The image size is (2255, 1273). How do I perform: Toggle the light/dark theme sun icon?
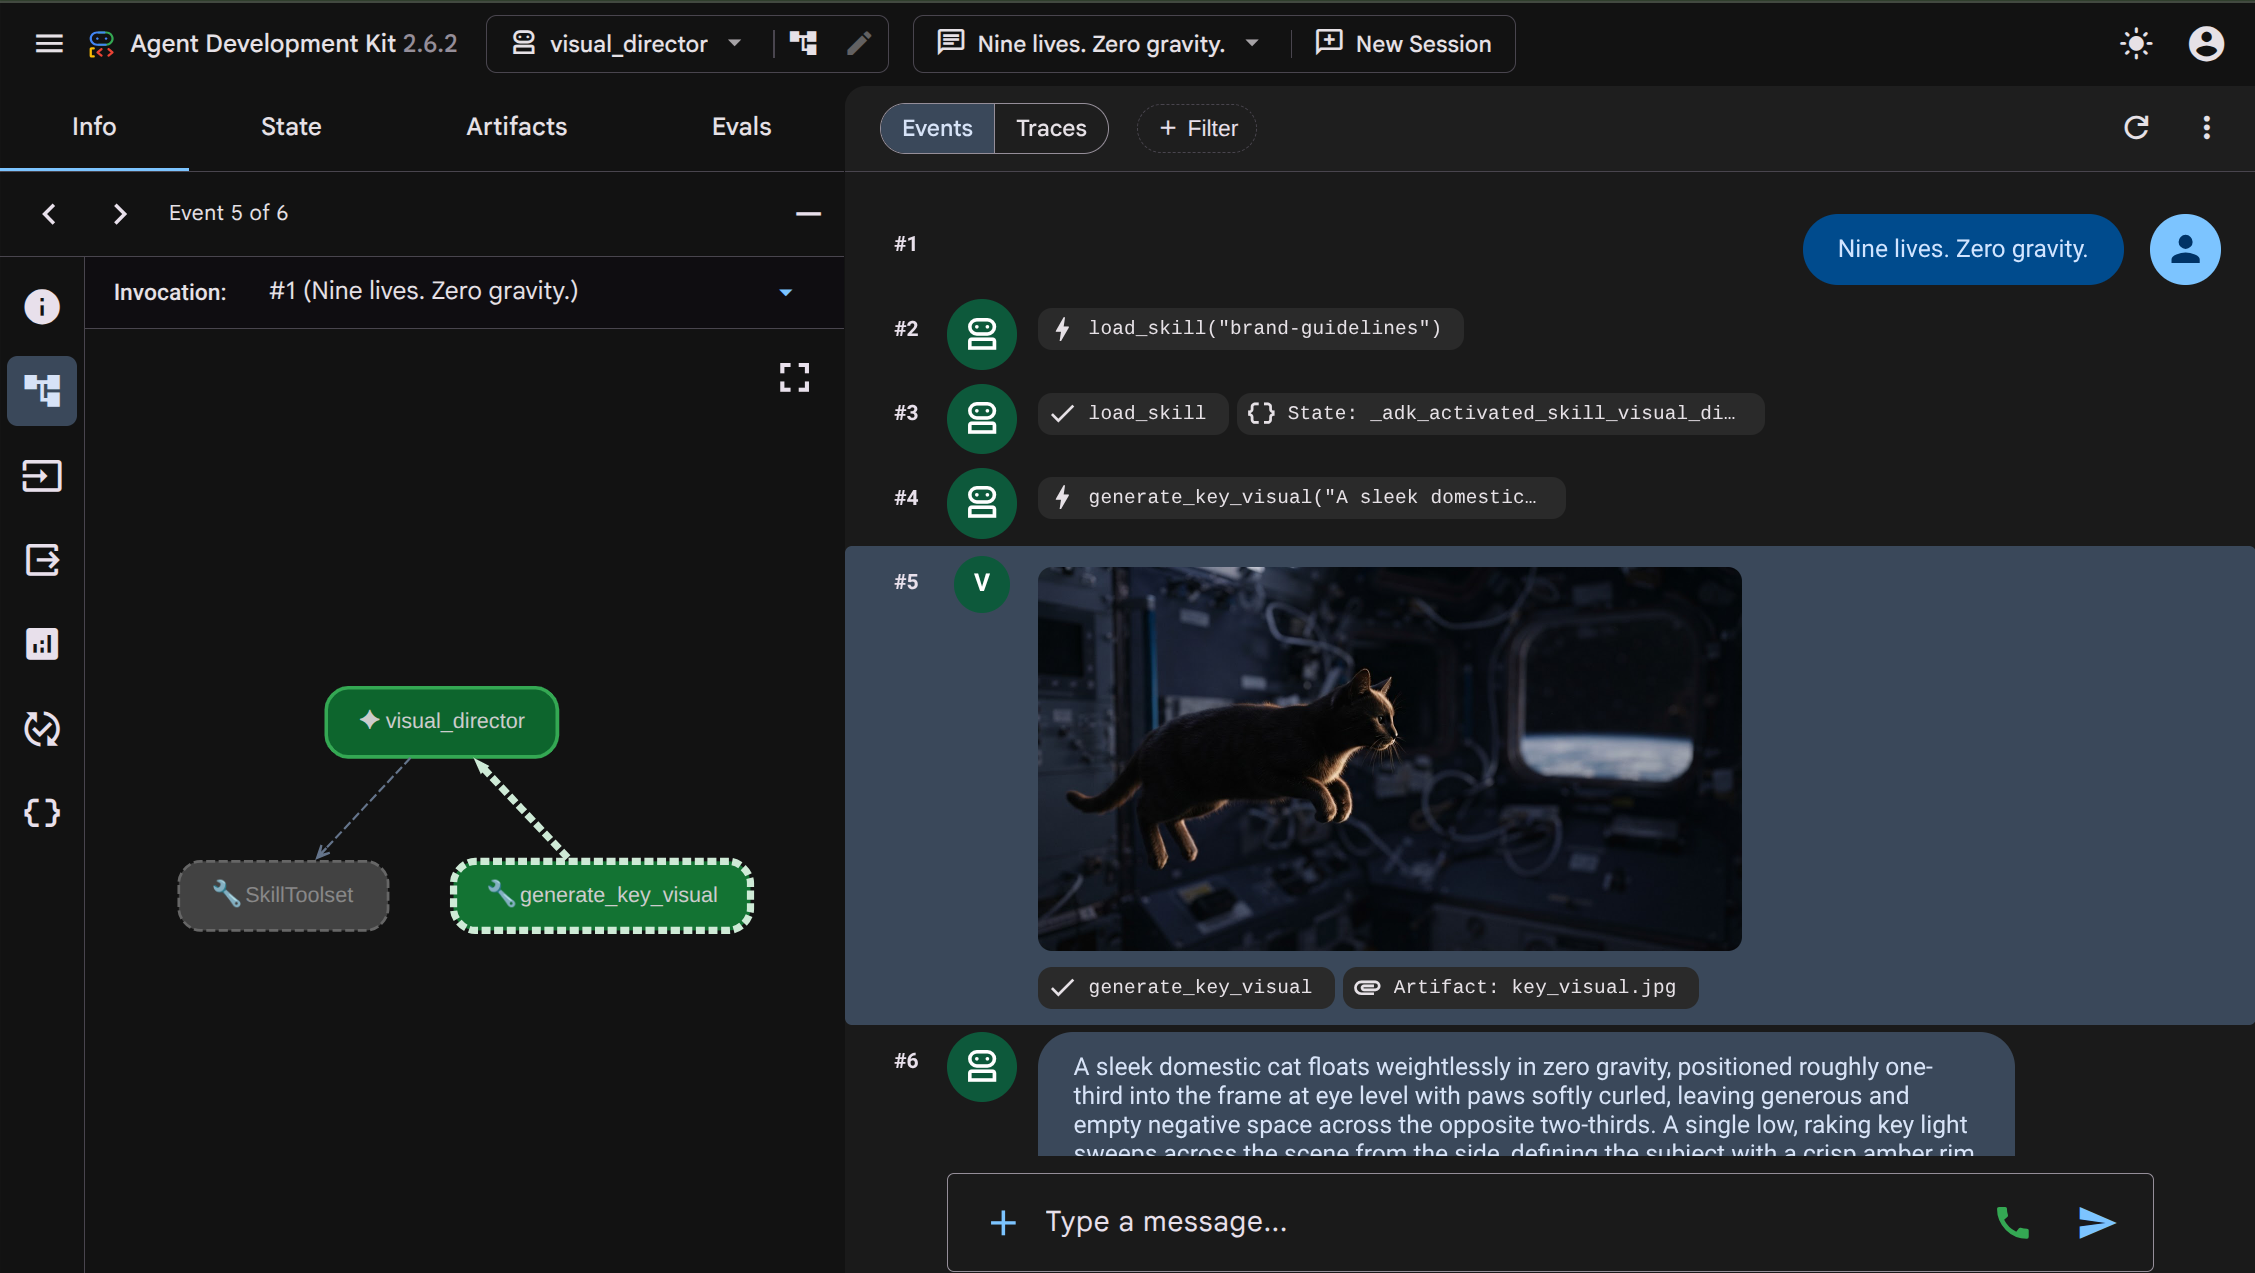[x=2136, y=44]
